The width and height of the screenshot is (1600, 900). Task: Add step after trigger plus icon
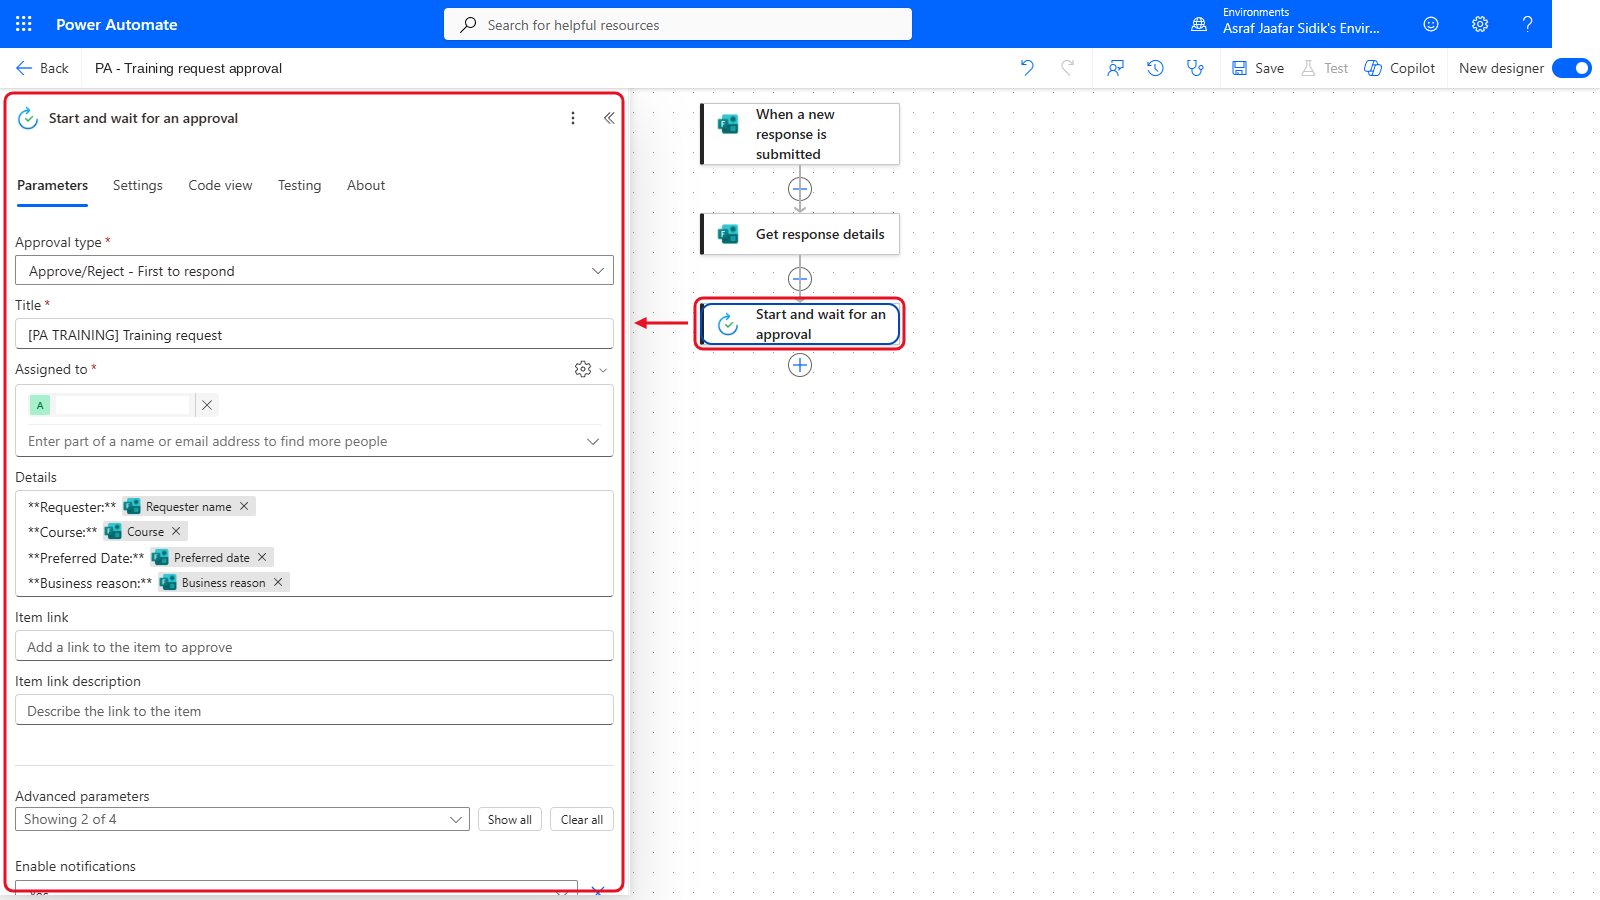(800, 189)
